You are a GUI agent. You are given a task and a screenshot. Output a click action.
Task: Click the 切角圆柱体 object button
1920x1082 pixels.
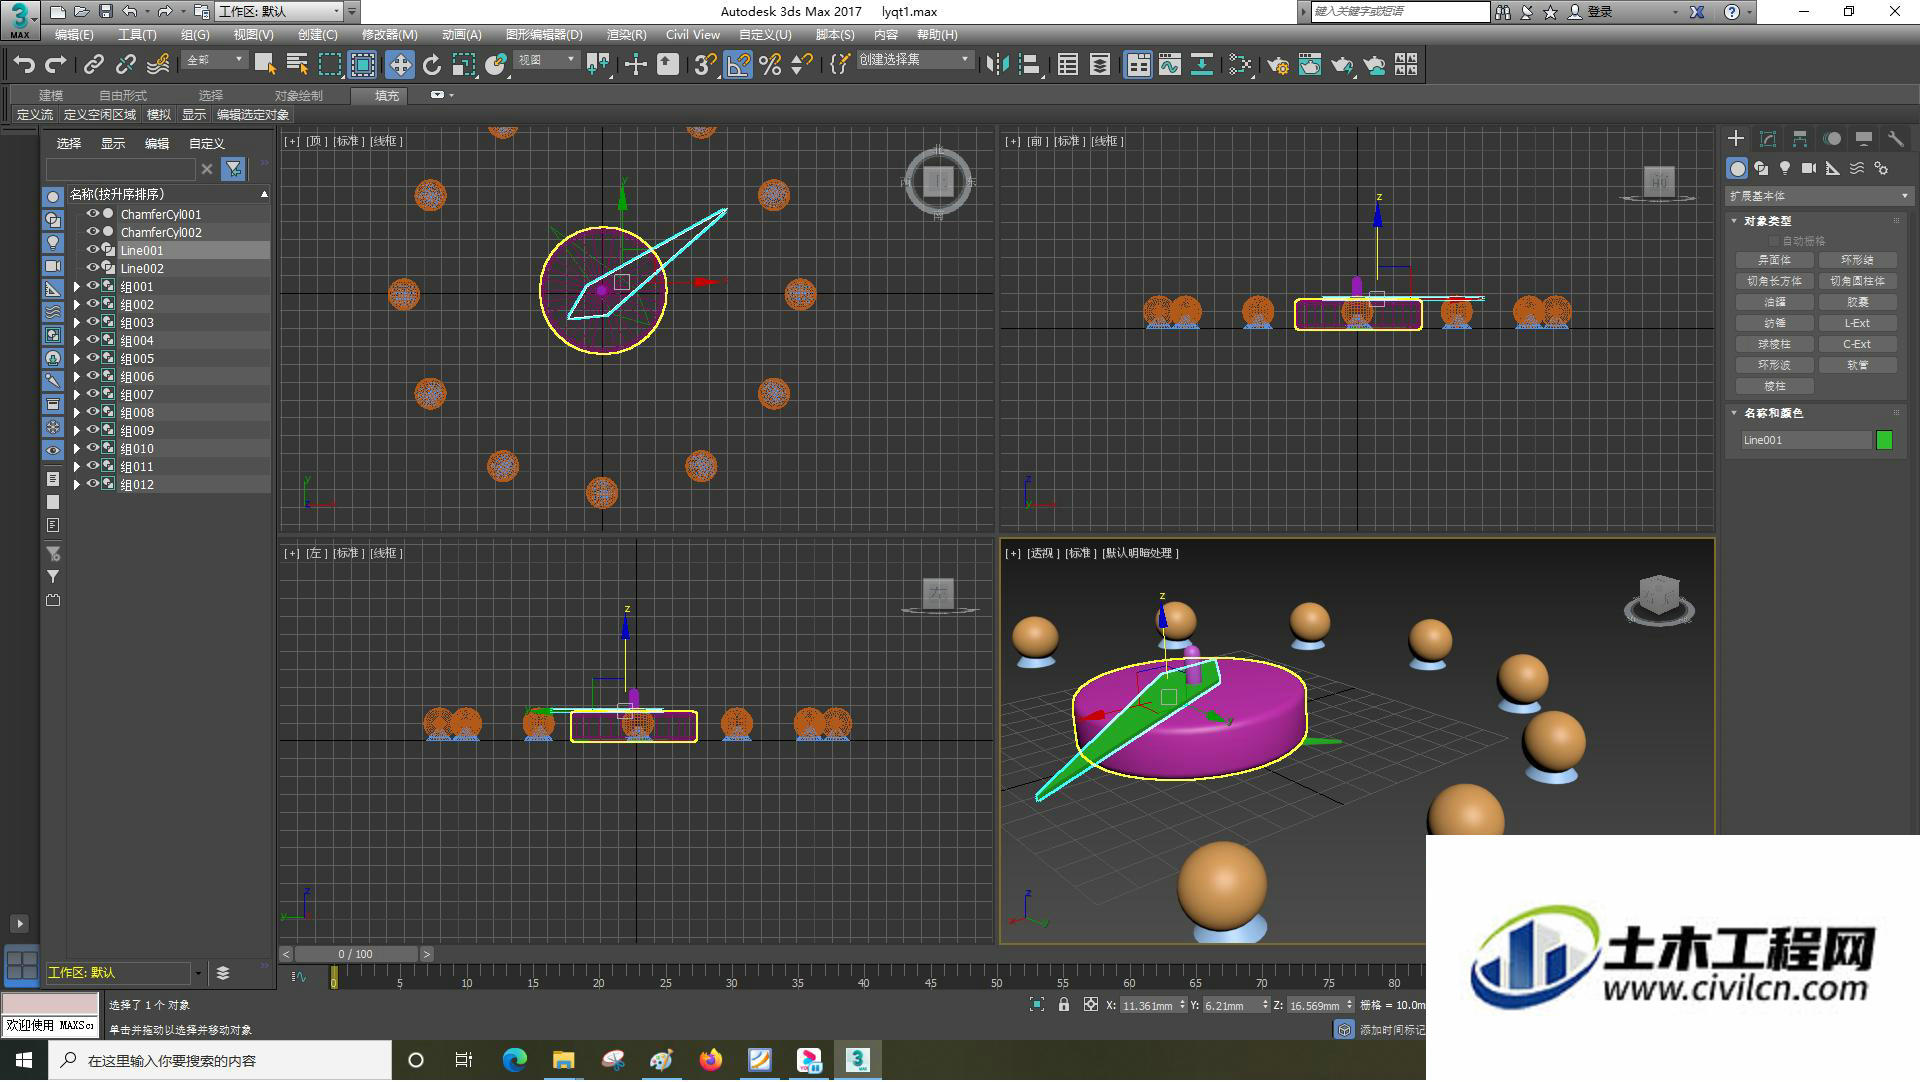[1857, 281]
